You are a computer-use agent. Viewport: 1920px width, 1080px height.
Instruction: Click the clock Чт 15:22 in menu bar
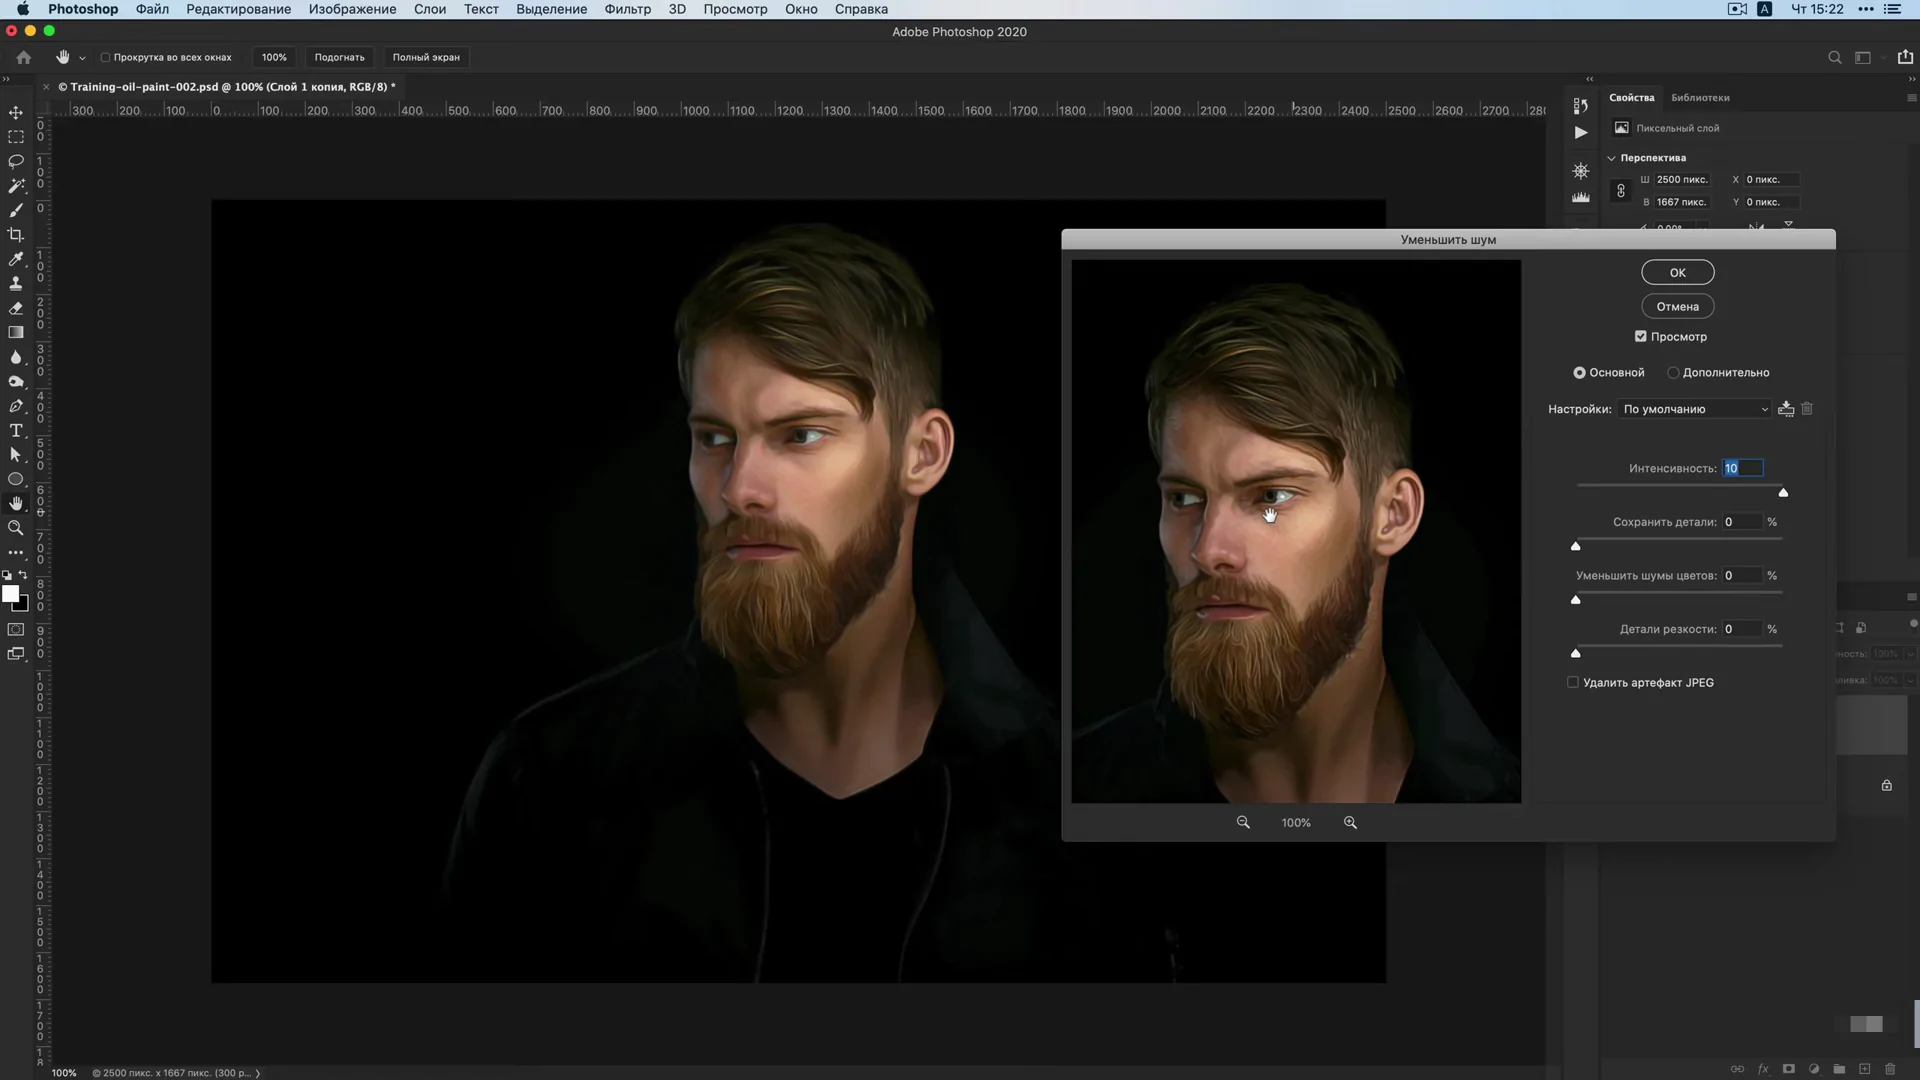click(1817, 9)
